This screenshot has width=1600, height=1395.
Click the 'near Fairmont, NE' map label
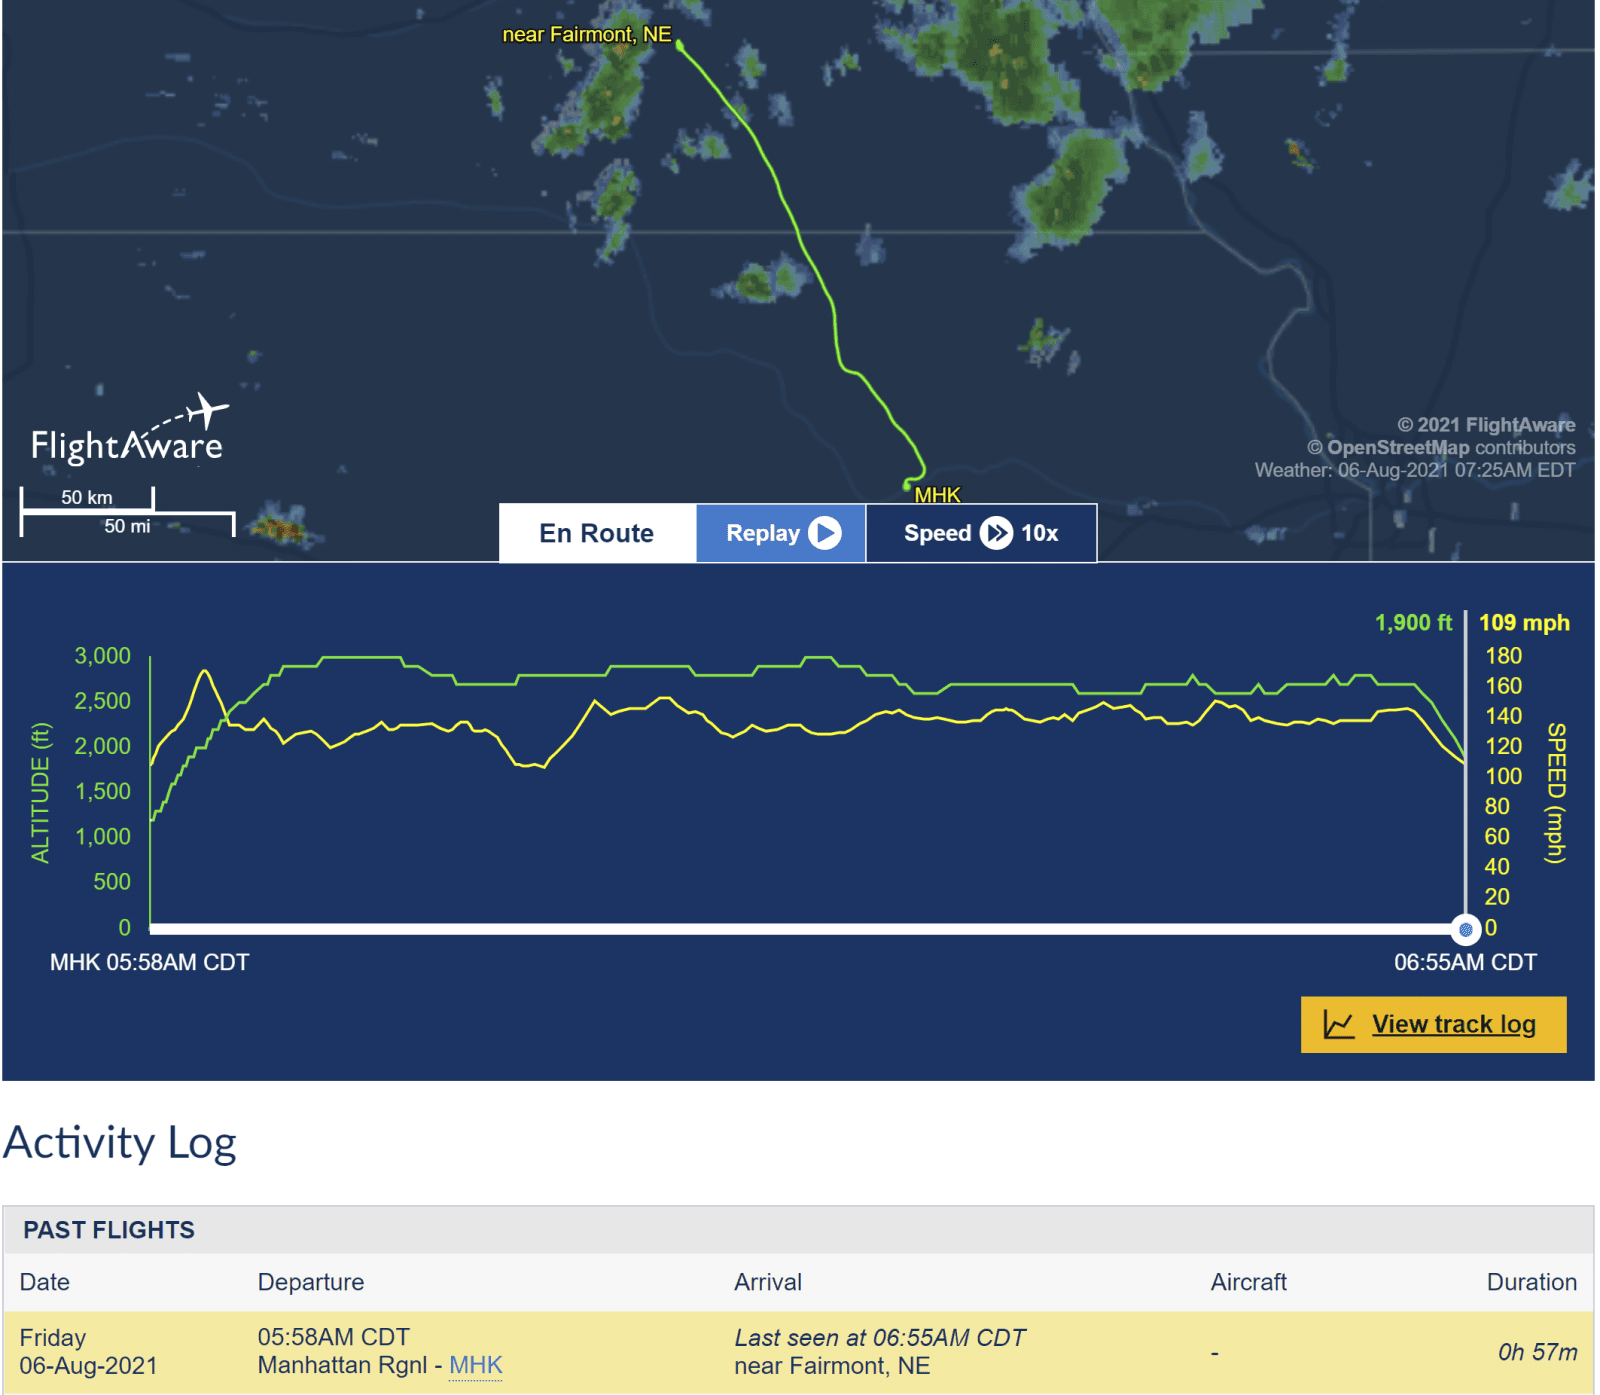pyautogui.click(x=586, y=34)
